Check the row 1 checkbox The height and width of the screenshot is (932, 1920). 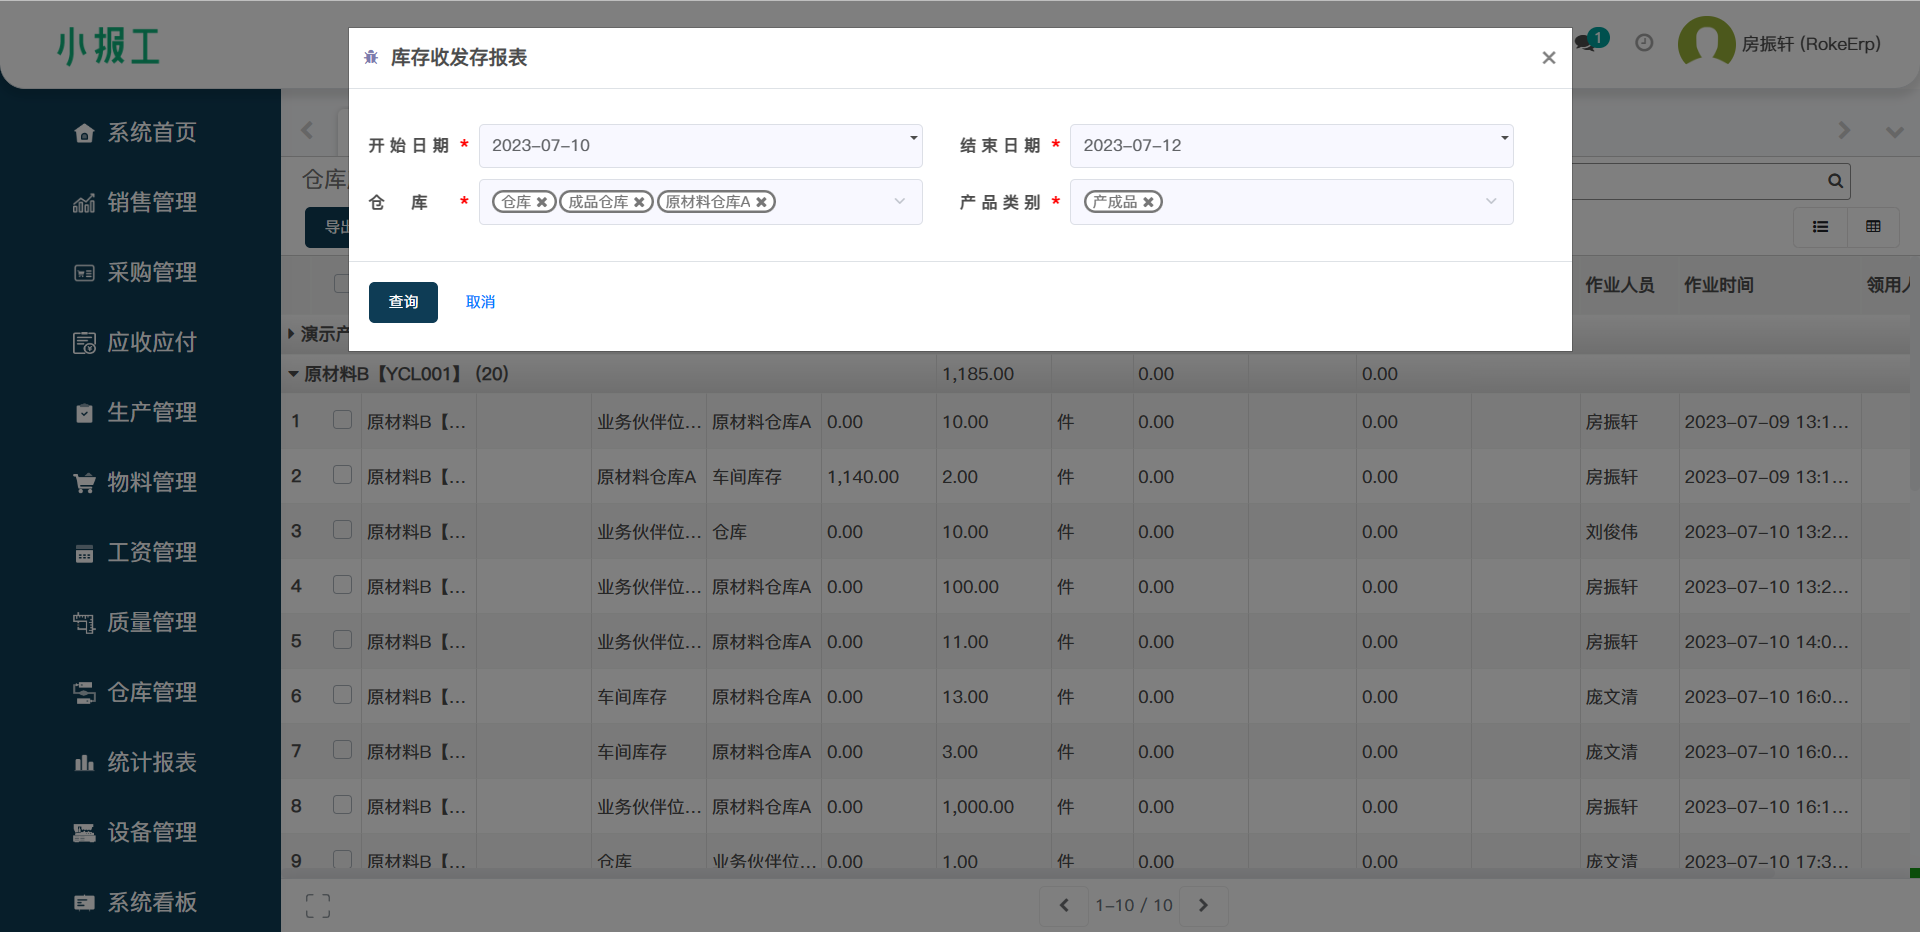point(342,420)
